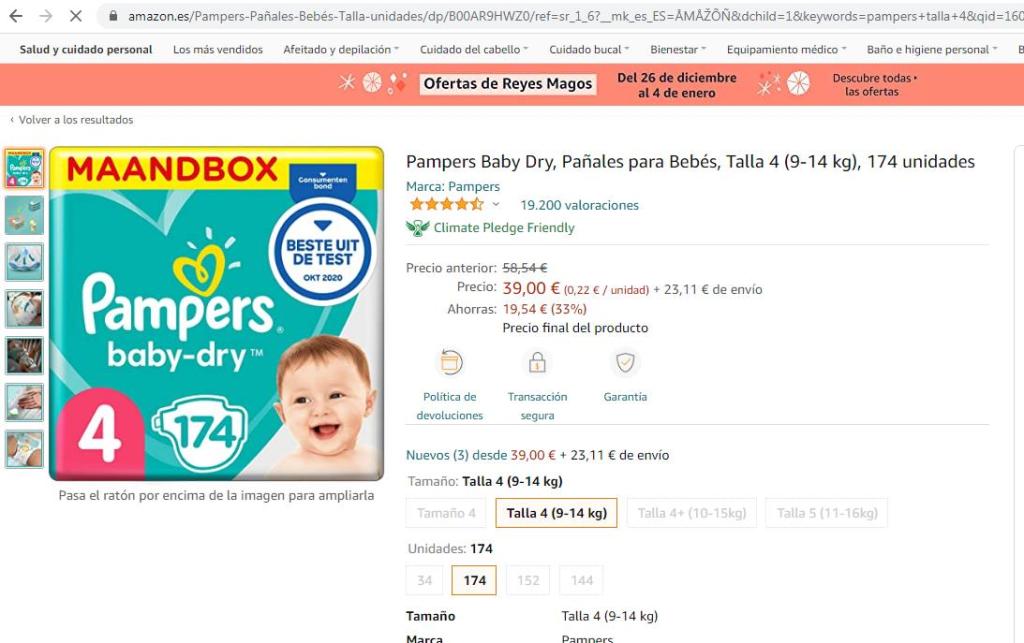Choose the 152 units option

click(528, 580)
